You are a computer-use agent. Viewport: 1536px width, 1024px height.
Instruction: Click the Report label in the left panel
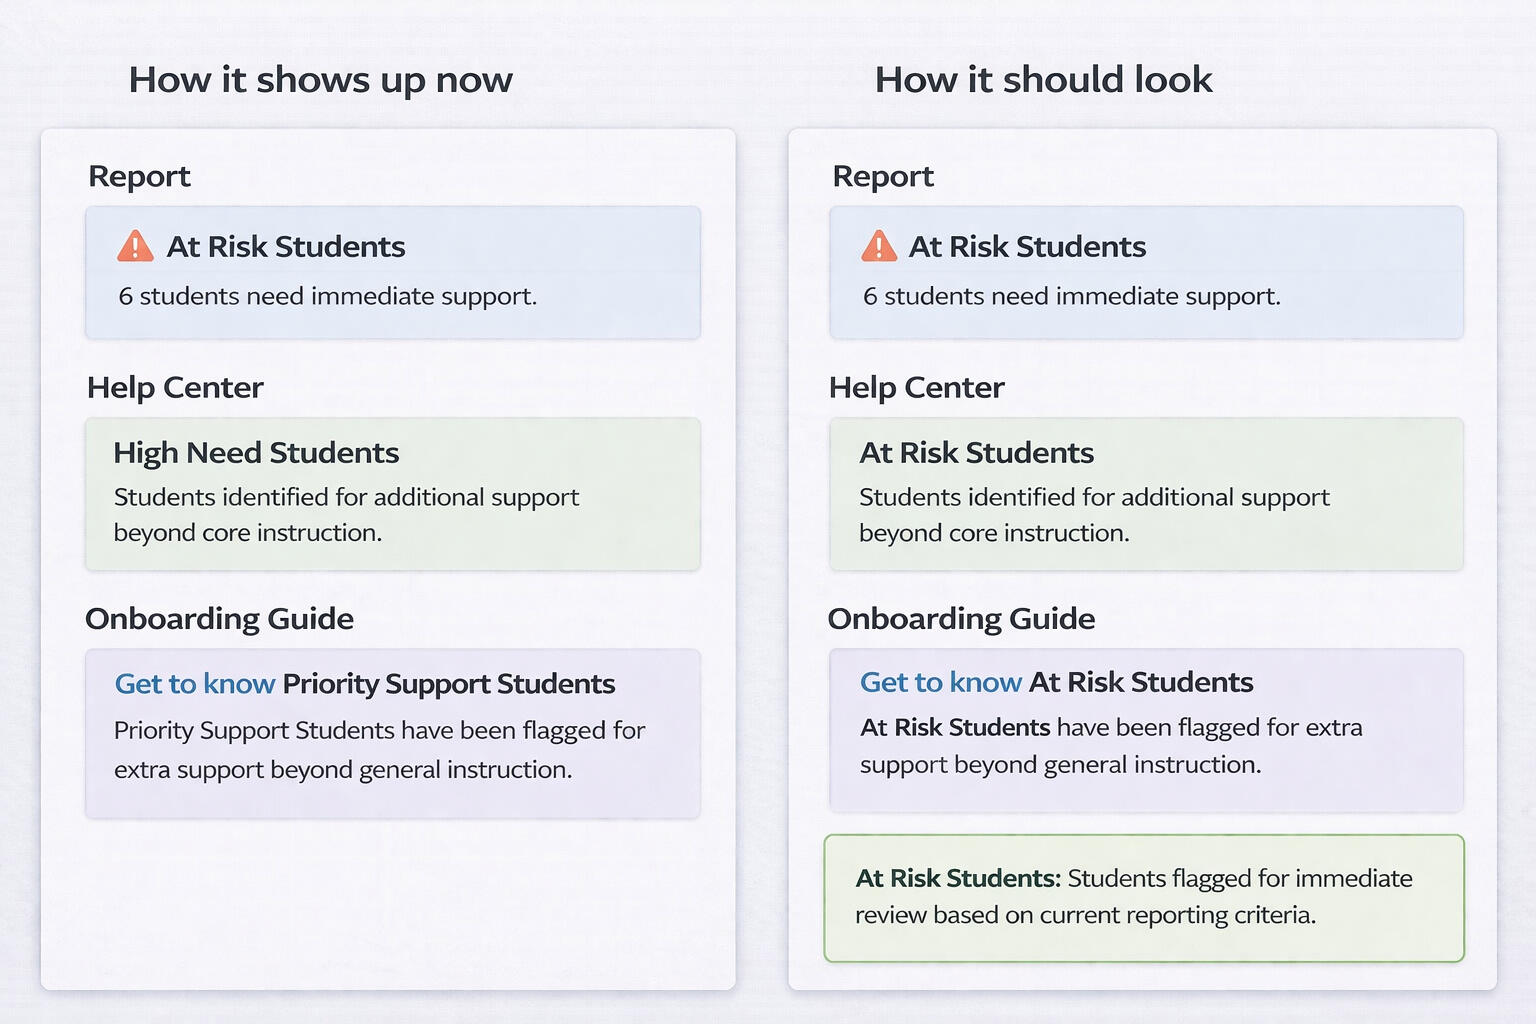[x=139, y=177]
